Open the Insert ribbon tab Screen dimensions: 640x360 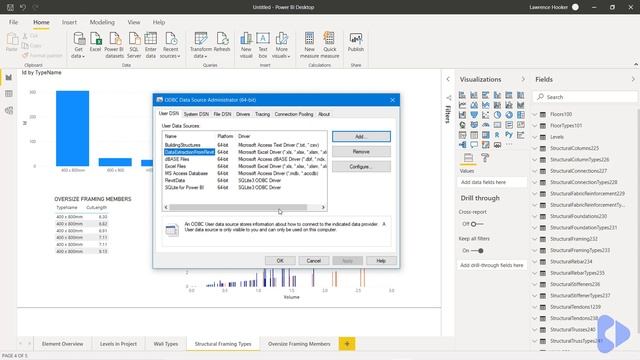(69, 22)
